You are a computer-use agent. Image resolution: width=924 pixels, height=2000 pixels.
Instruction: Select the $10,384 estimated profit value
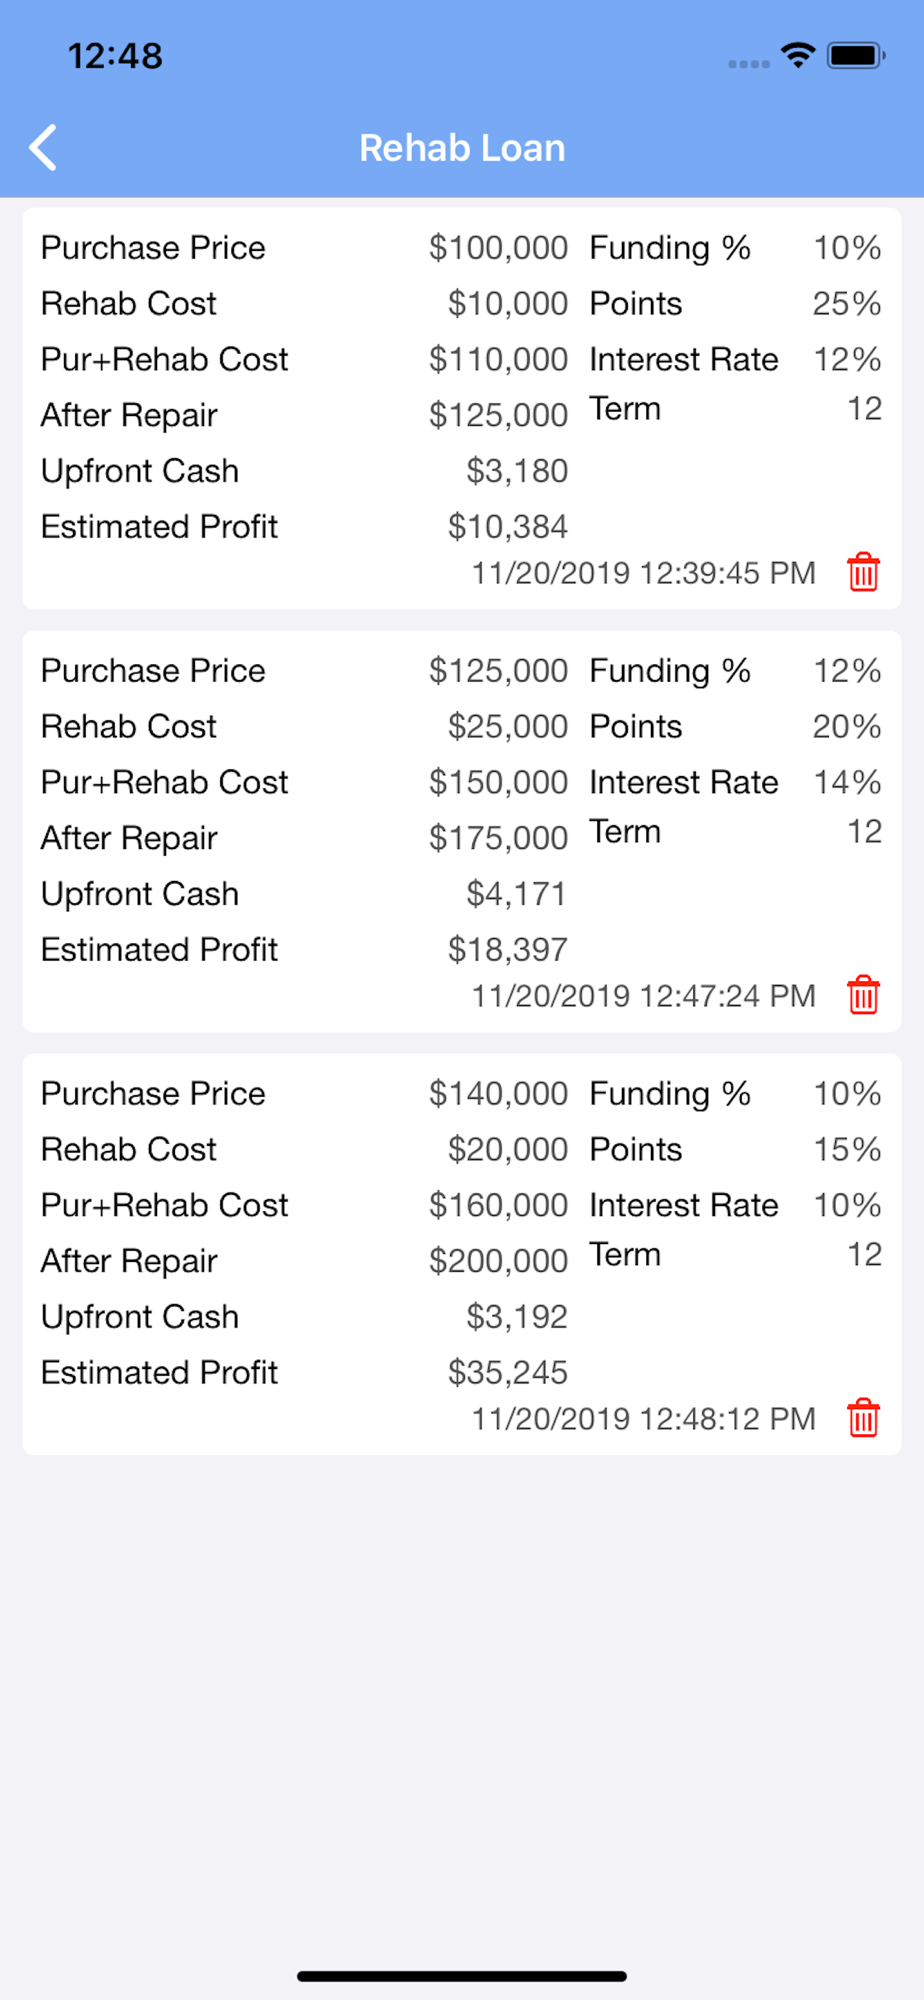[508, 527]
